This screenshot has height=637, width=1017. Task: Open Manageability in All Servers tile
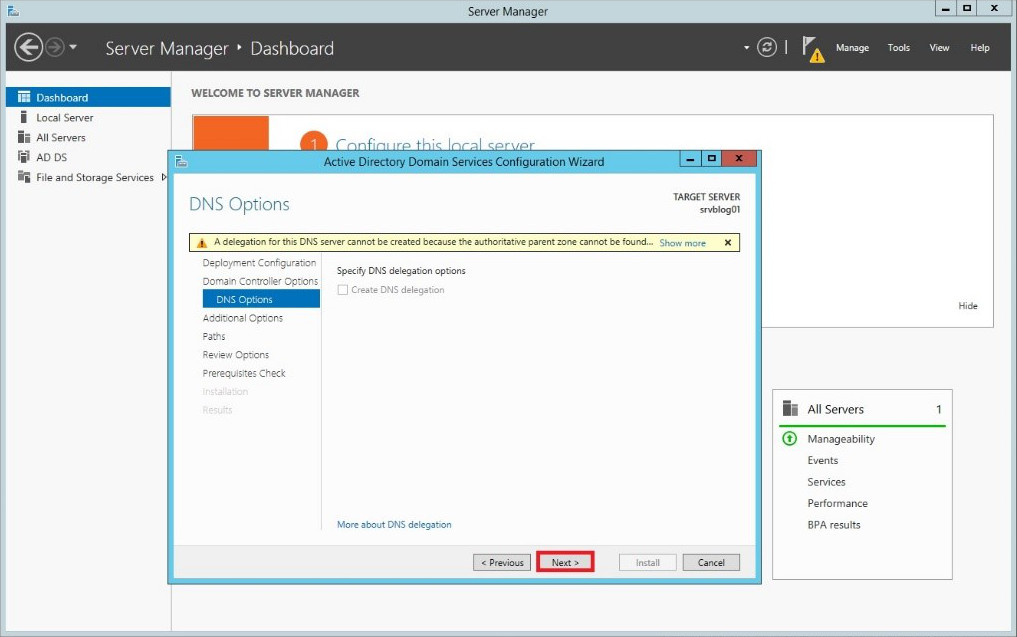point(841,439)
